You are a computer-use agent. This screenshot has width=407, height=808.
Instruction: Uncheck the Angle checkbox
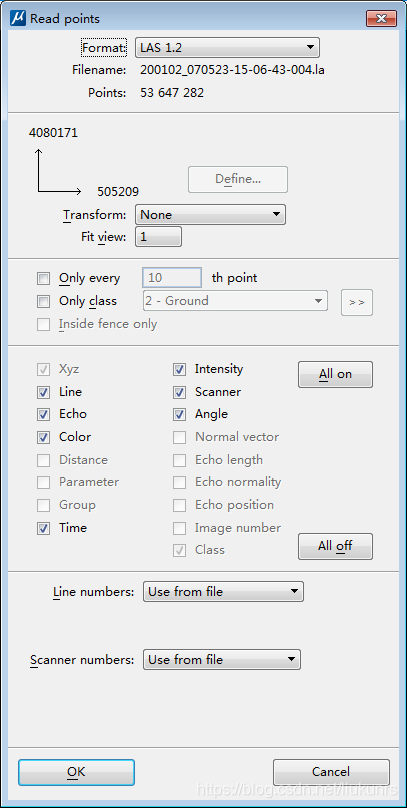pyautogui.click(x=179, y=414)
